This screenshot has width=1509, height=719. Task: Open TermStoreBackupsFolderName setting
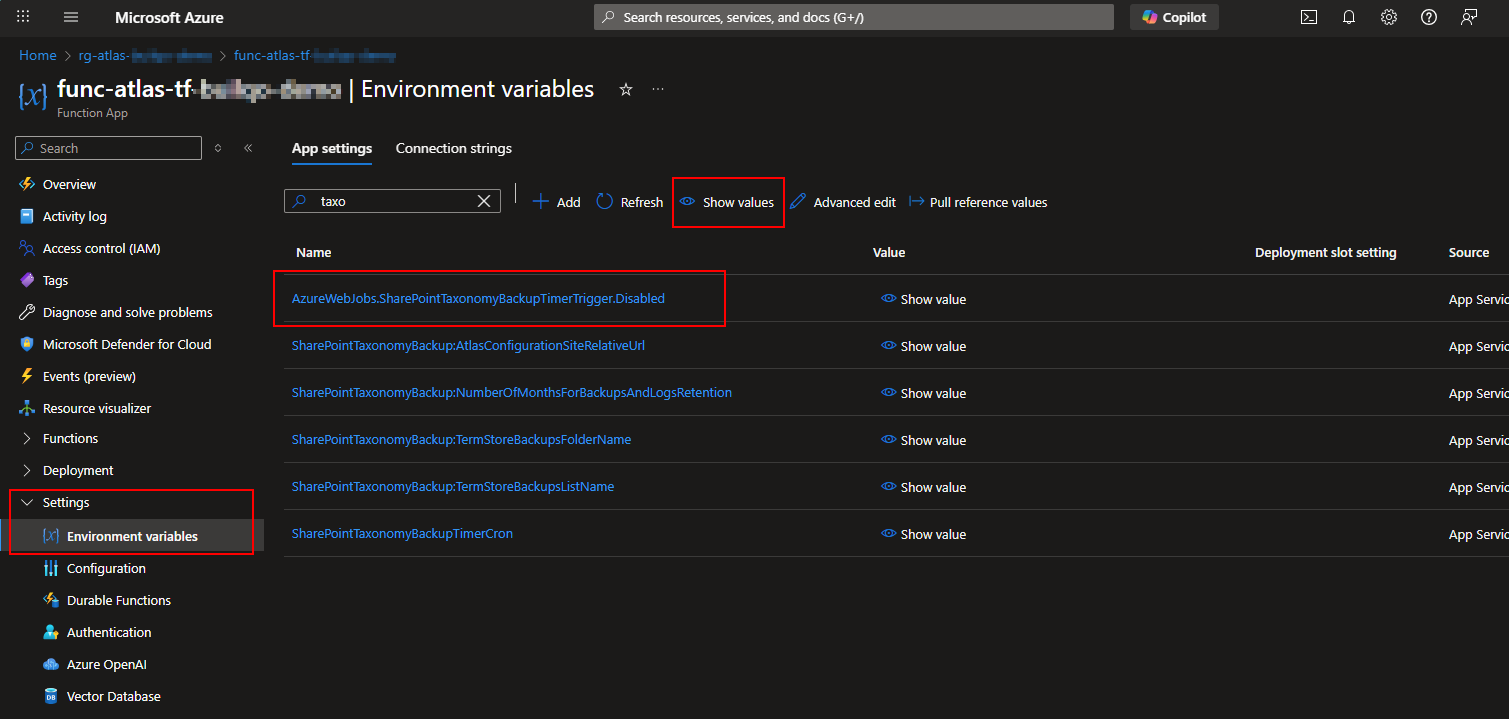[x=461, y=439]
